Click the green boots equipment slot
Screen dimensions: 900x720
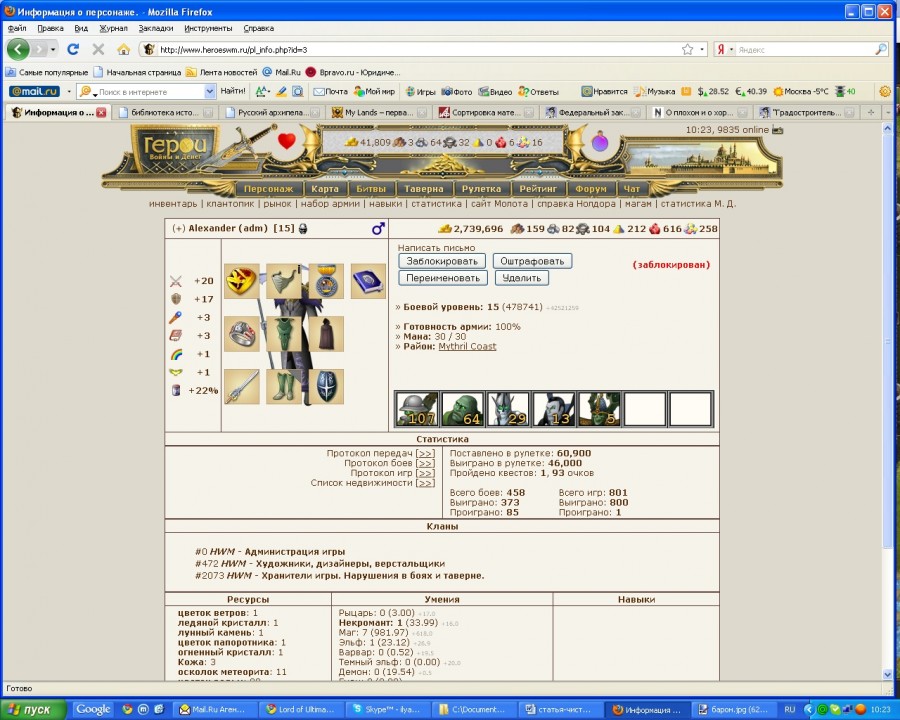[284, 386]
